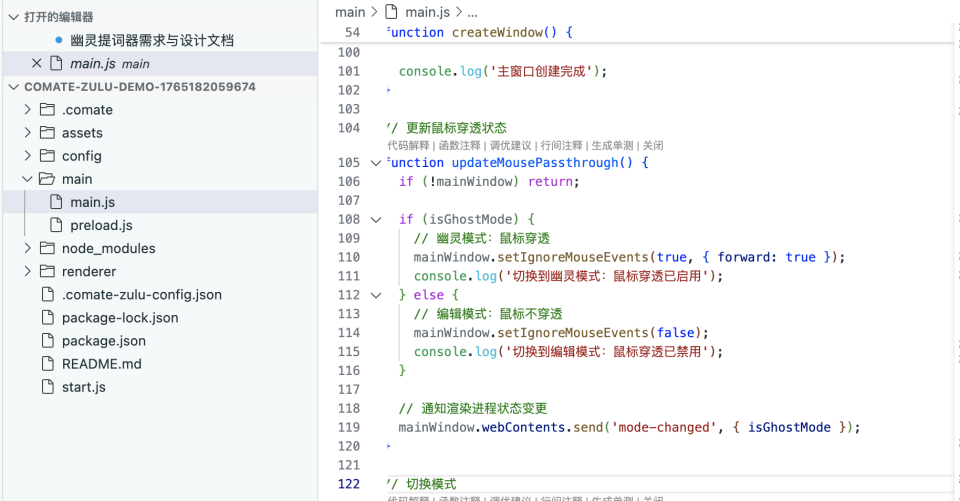Click the README.md file icon
Image resolution: width=960 pixels, height=501 pixels.
(x=48, y=364)
